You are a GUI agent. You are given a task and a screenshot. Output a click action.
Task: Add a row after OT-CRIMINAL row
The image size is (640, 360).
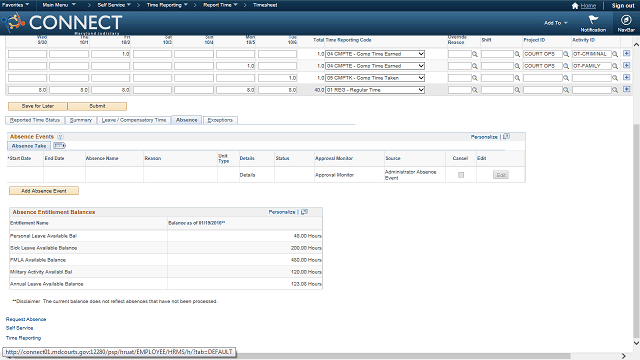tap(627, 53)
